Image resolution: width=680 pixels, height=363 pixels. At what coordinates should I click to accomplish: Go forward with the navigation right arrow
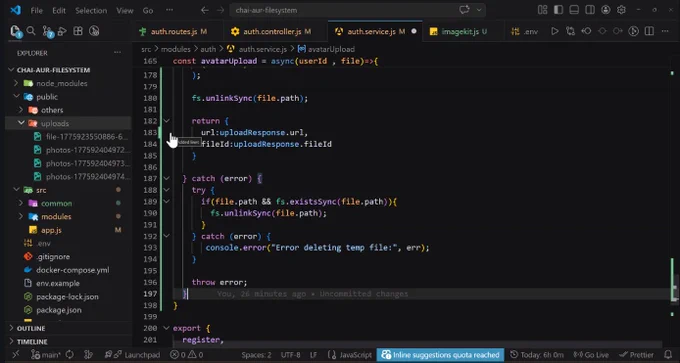point(220,10)
